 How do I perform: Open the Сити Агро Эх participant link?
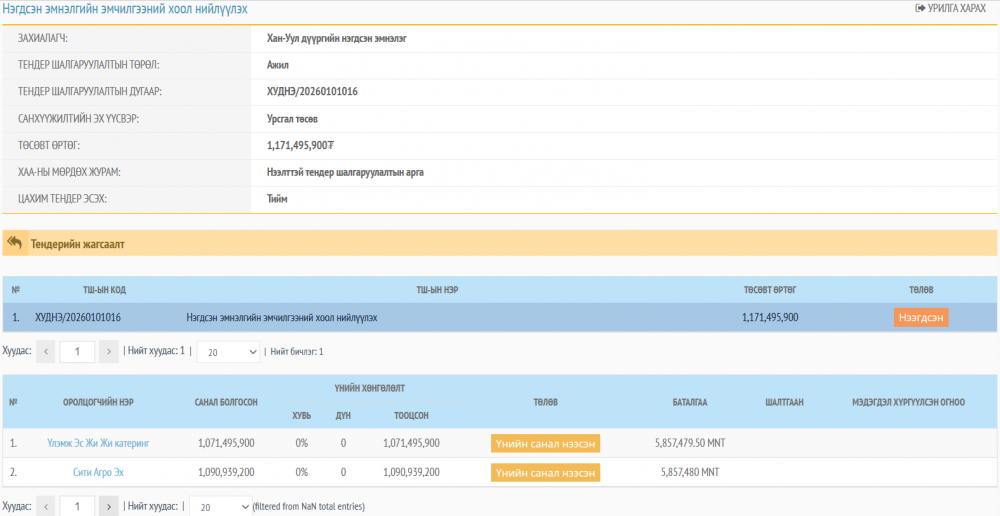tap(98, 472)
